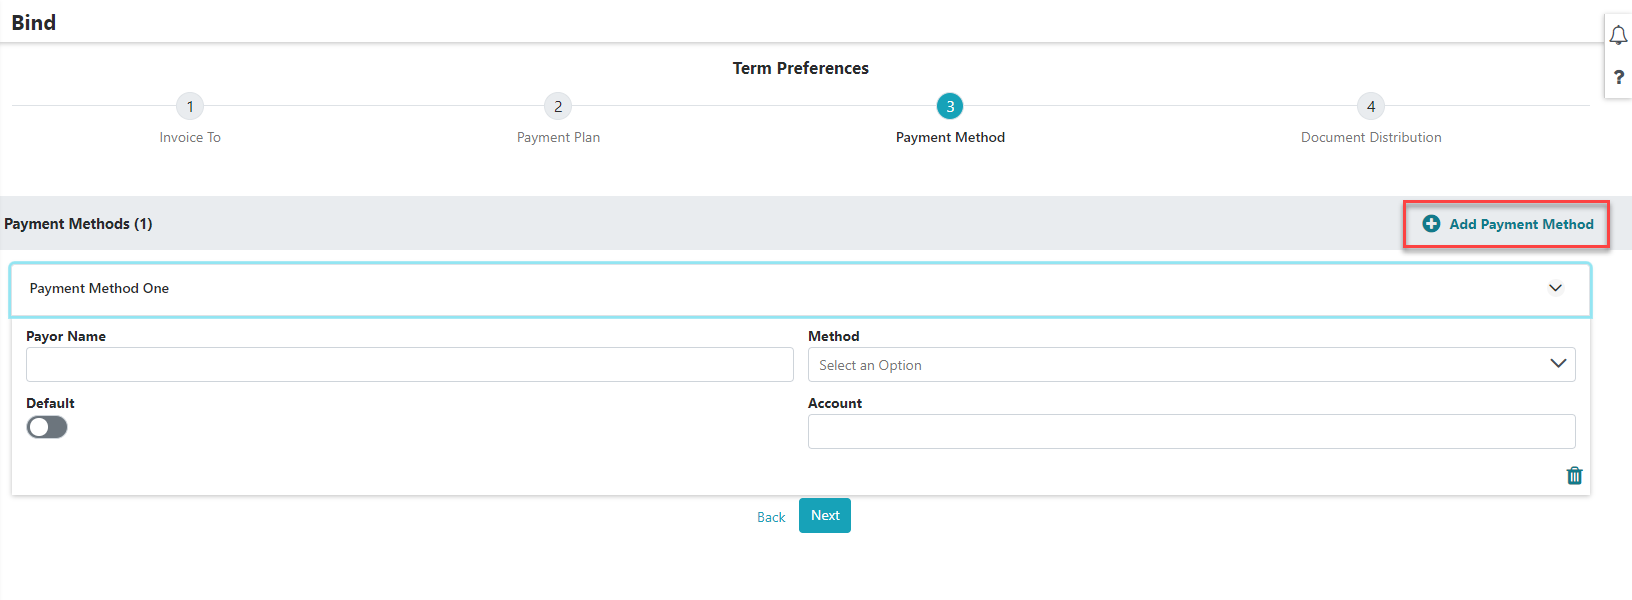Open the notifications bell icon
This screenshot has height=600, width=1632.
click(1618, 36)
